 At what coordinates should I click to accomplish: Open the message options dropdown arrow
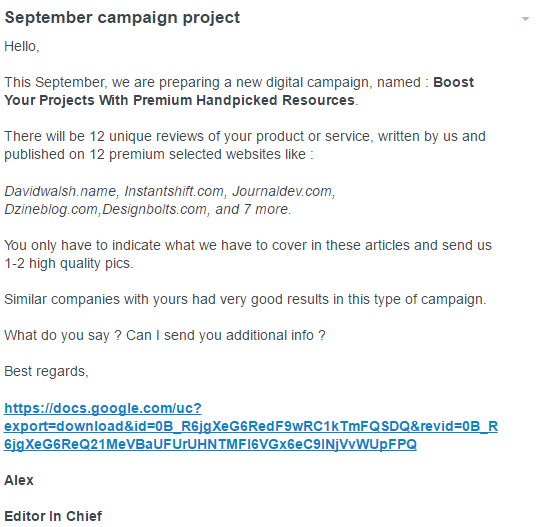point(525,19)
